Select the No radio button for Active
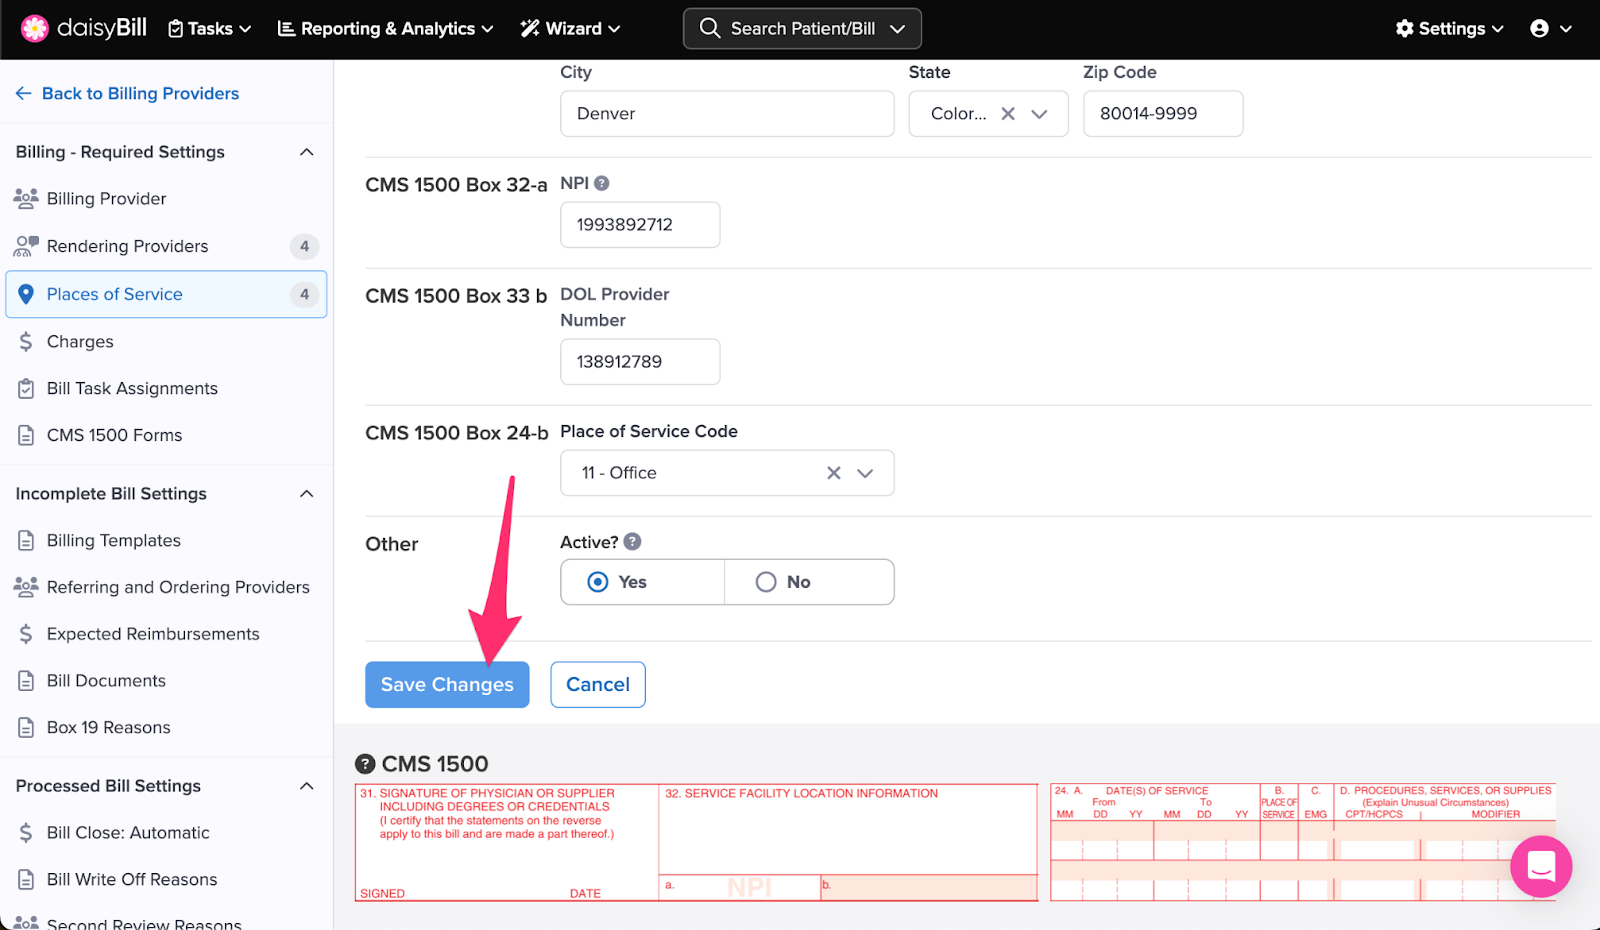 [766, 582]
